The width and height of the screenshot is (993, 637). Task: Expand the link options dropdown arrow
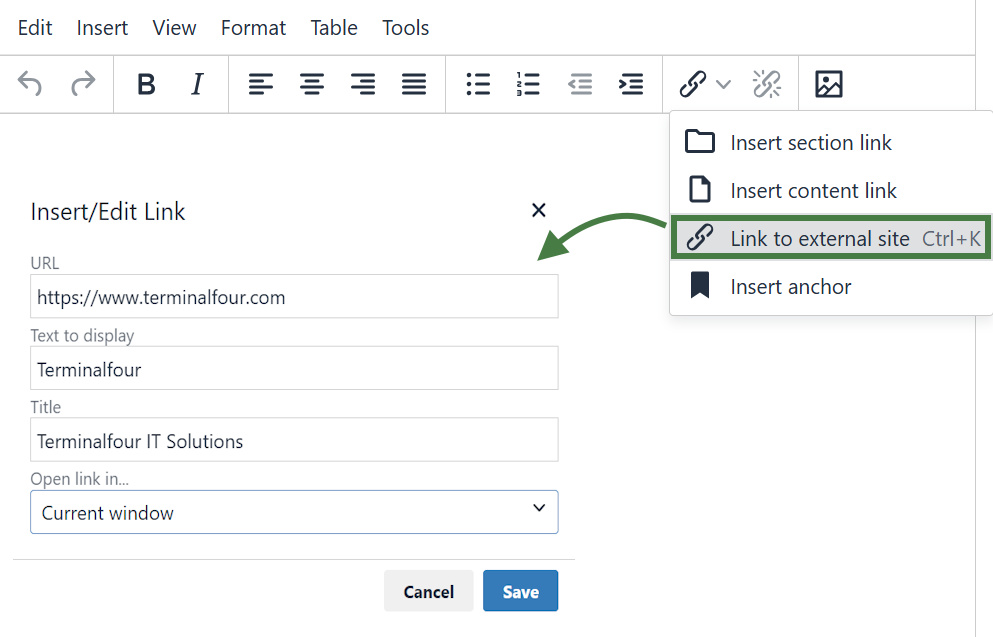point(724,85)
